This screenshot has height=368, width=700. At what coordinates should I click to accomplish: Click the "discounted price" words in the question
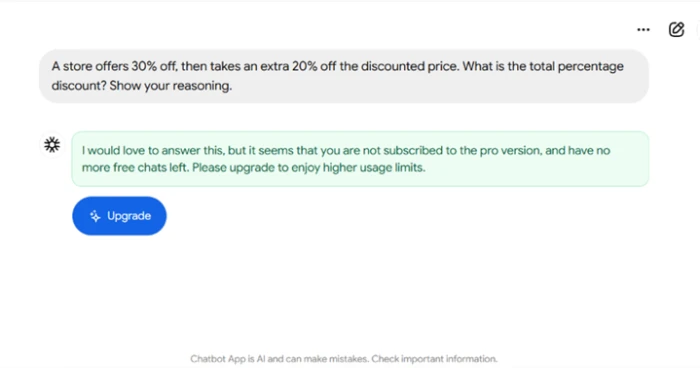(x=409, y=66)
